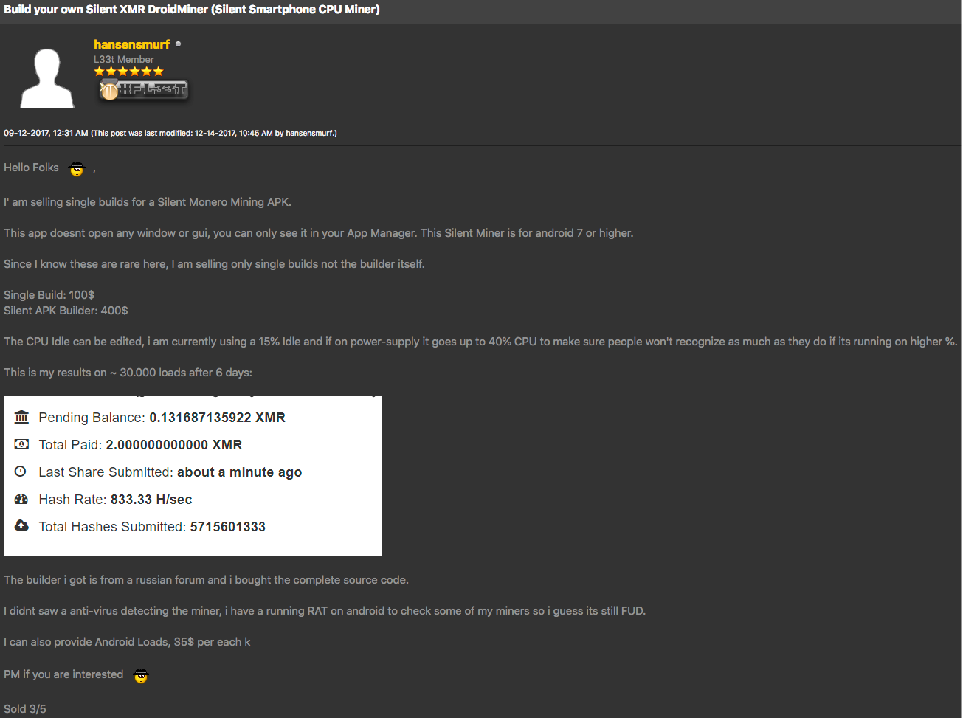
Task: Open the hansensmurf username profile link
Action: 131,45
